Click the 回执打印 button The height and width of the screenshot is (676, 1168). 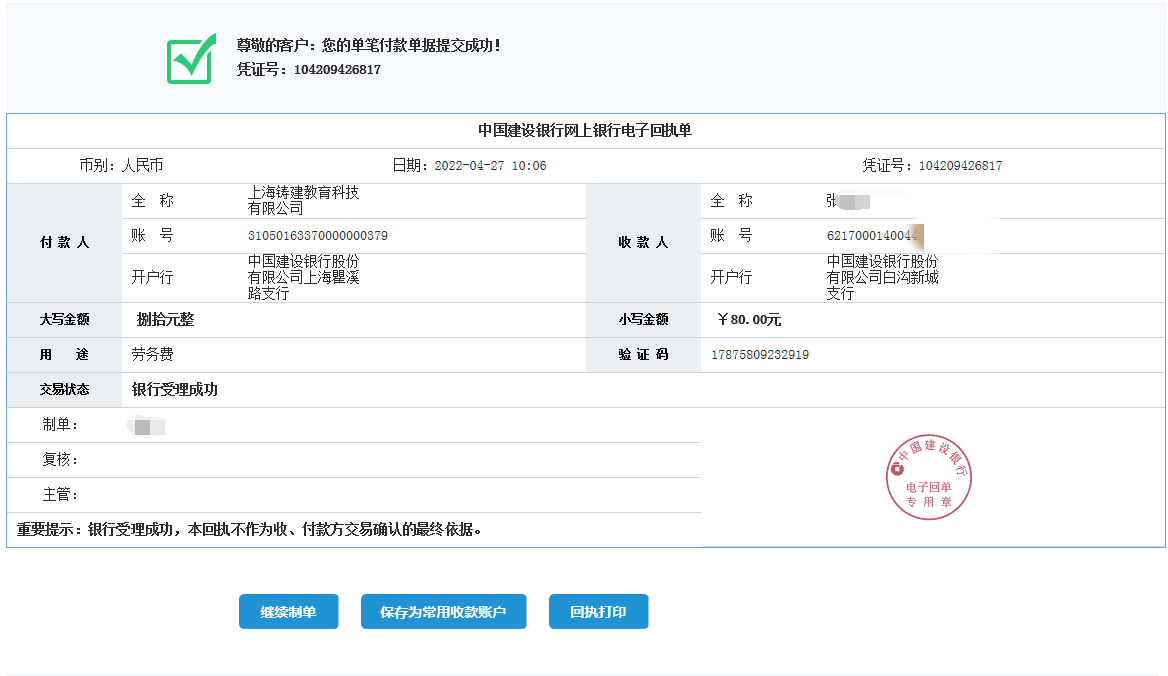[x=598, y=611]
